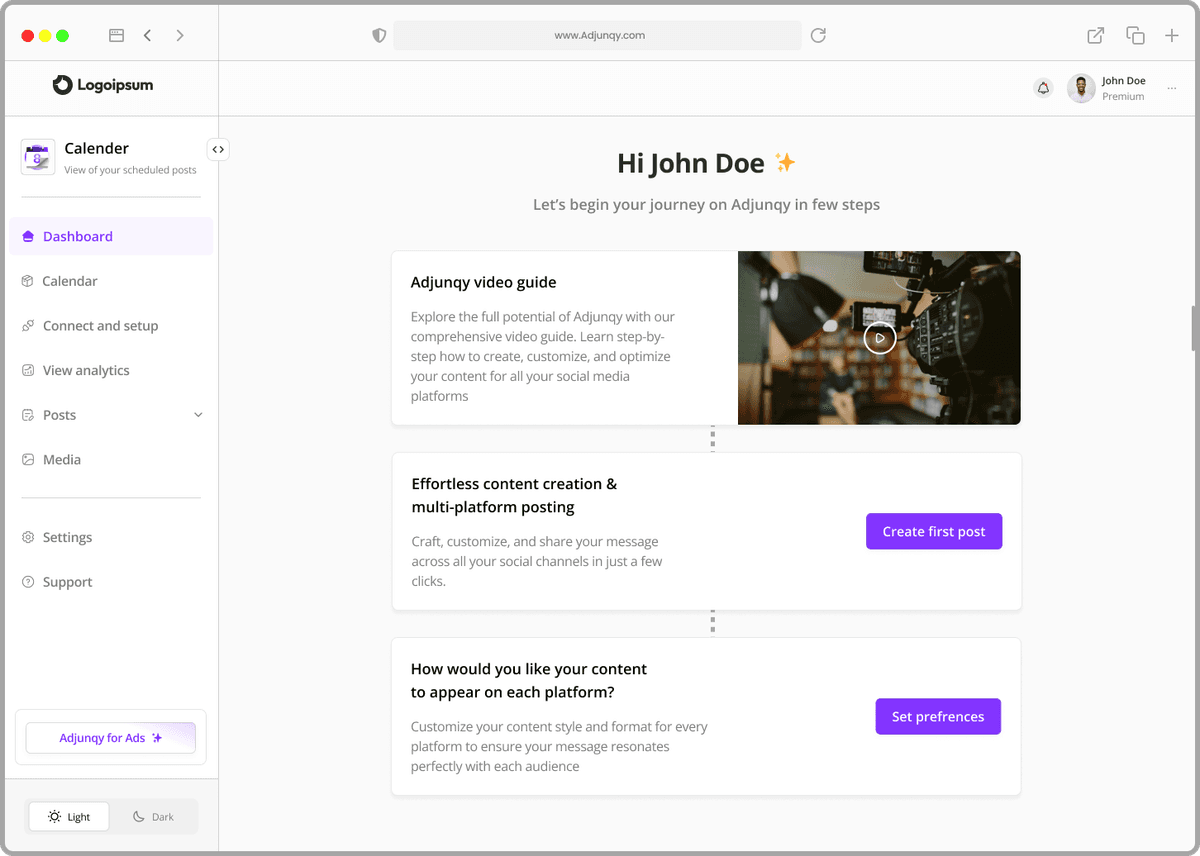Viewport: 1200px width, 856px height.
Task: Switch to Dark mode
Action: pos(154,817)
